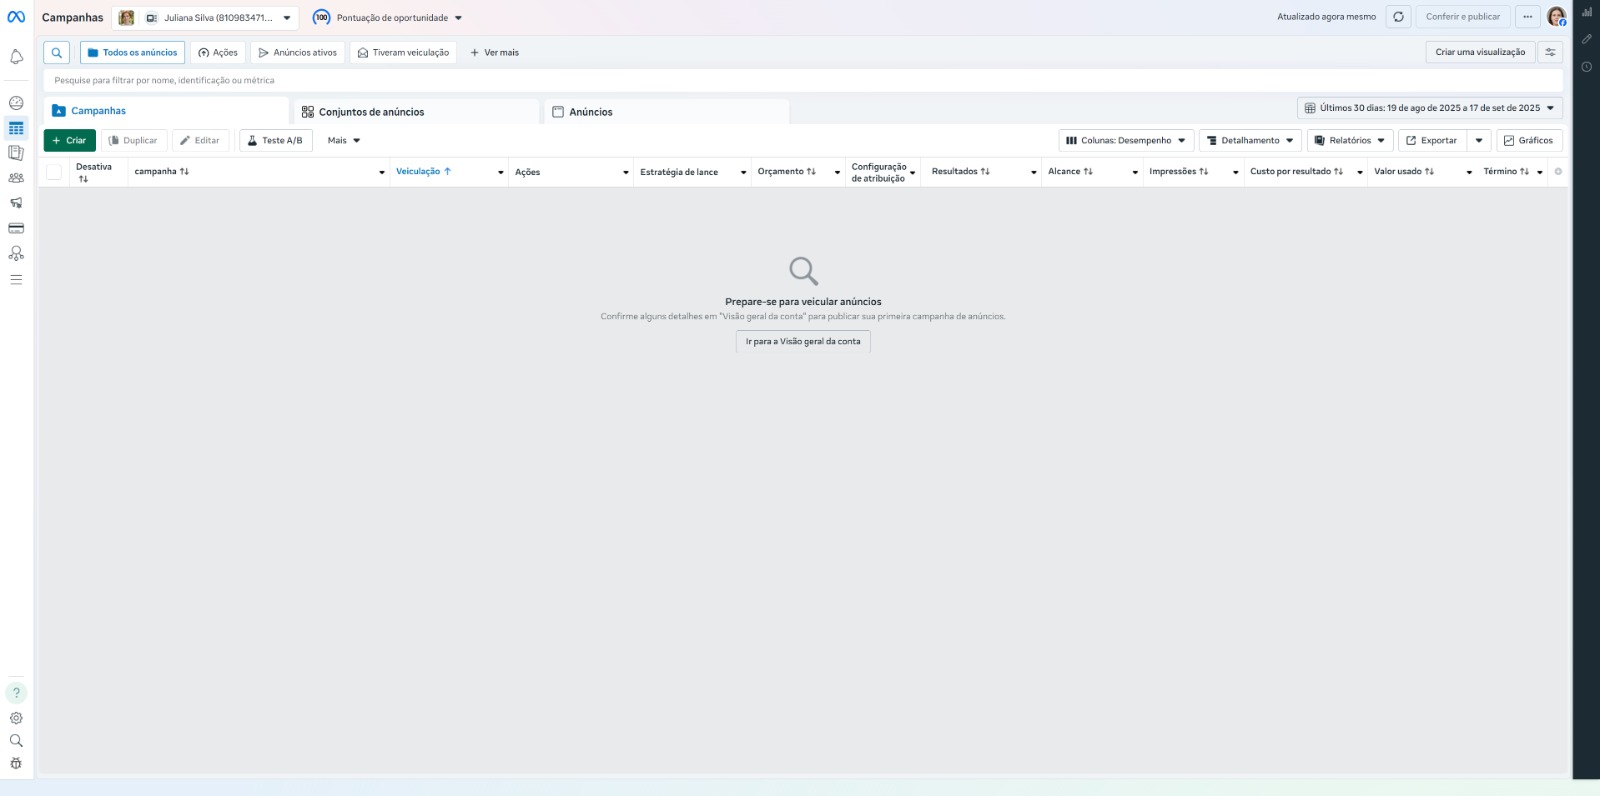Click the search magnifier button
1600x796 pixels.
[57, 53]
